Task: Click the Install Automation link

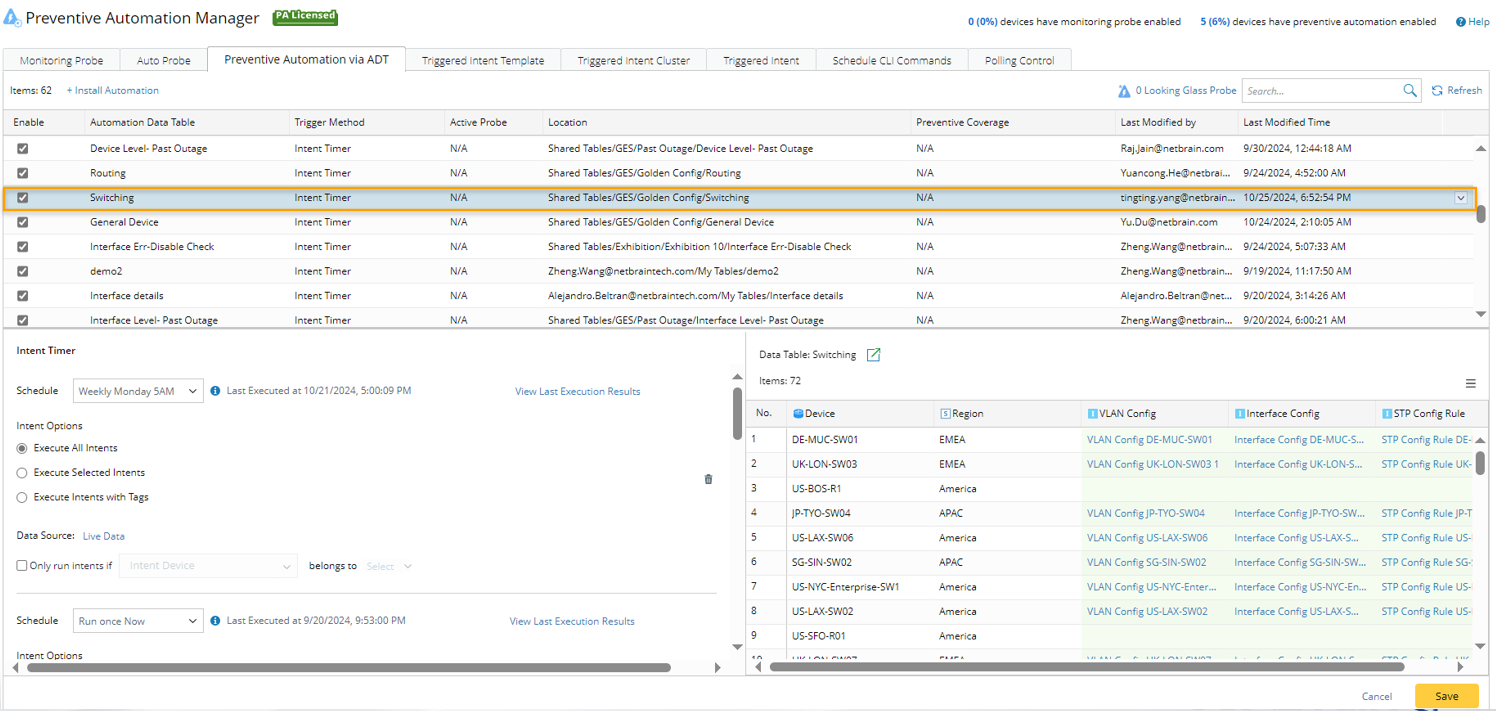Action: point(112,91)
